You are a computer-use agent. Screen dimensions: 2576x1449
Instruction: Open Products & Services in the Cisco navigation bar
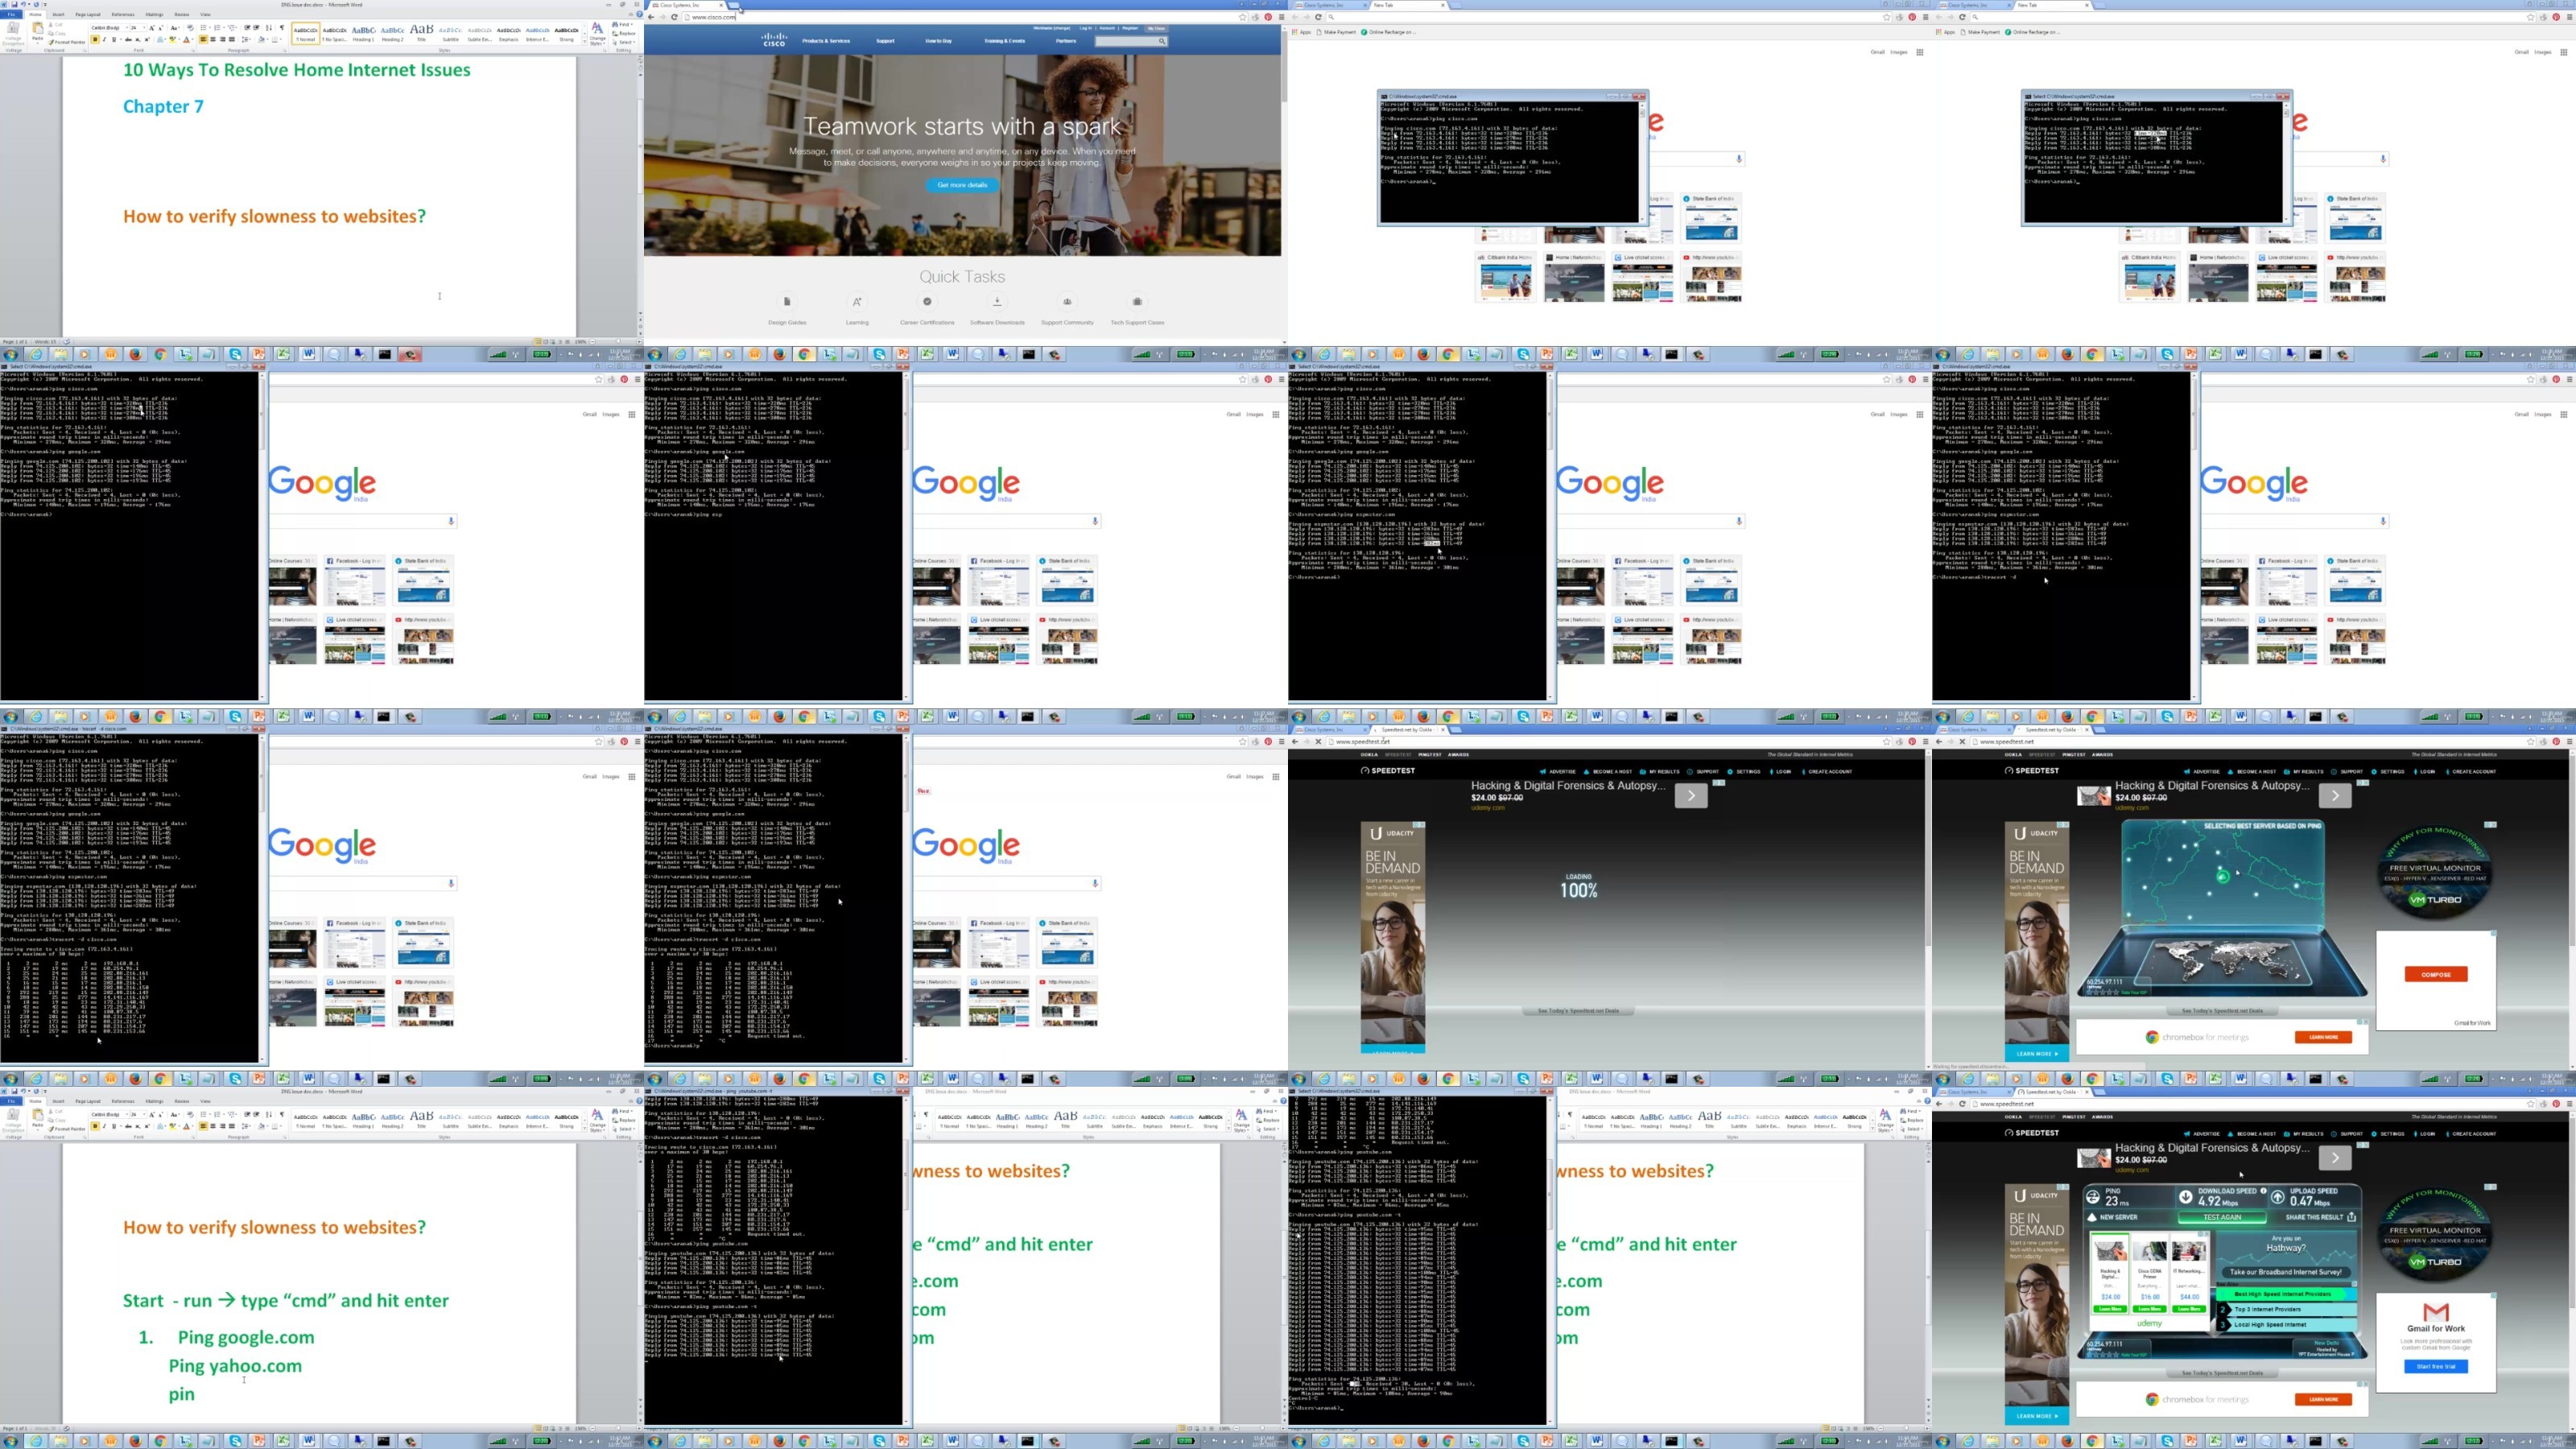pyautogui.click(x=826, y=42)
